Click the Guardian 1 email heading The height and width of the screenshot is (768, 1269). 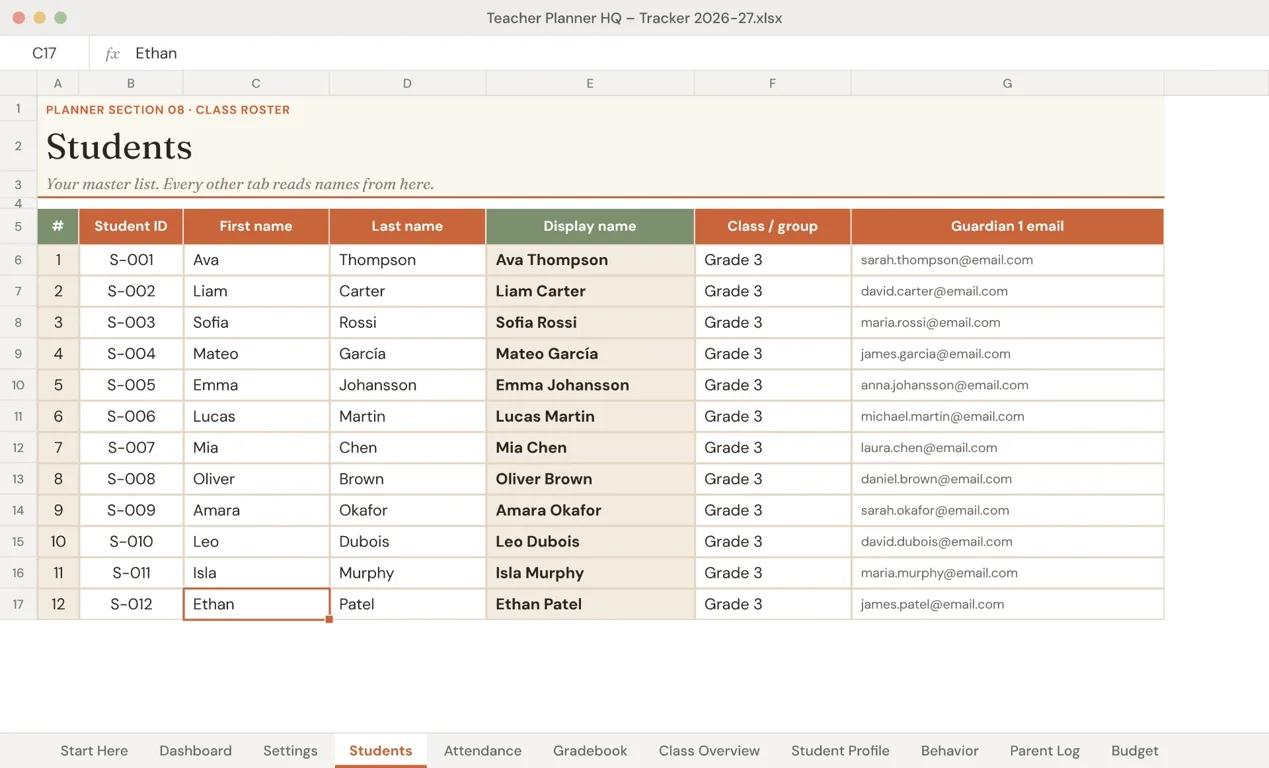point(1007,226)
